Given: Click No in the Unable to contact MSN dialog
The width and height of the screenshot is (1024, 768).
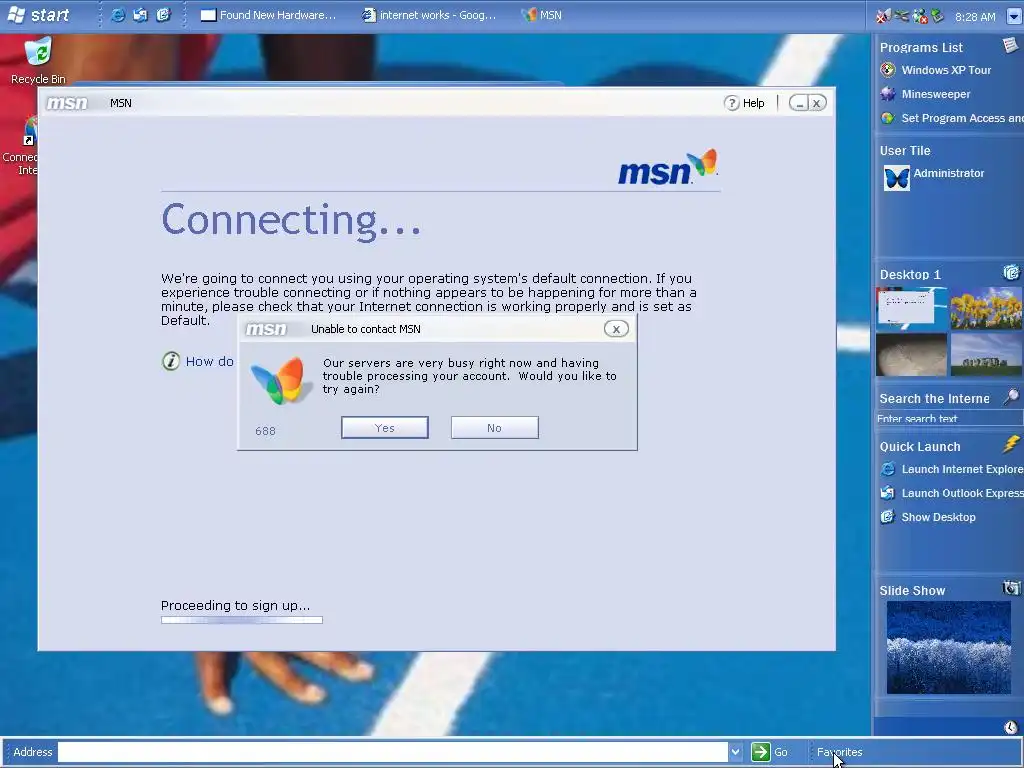Looking at the screenshot, I should pyautogui.click(x=494, y=428).
